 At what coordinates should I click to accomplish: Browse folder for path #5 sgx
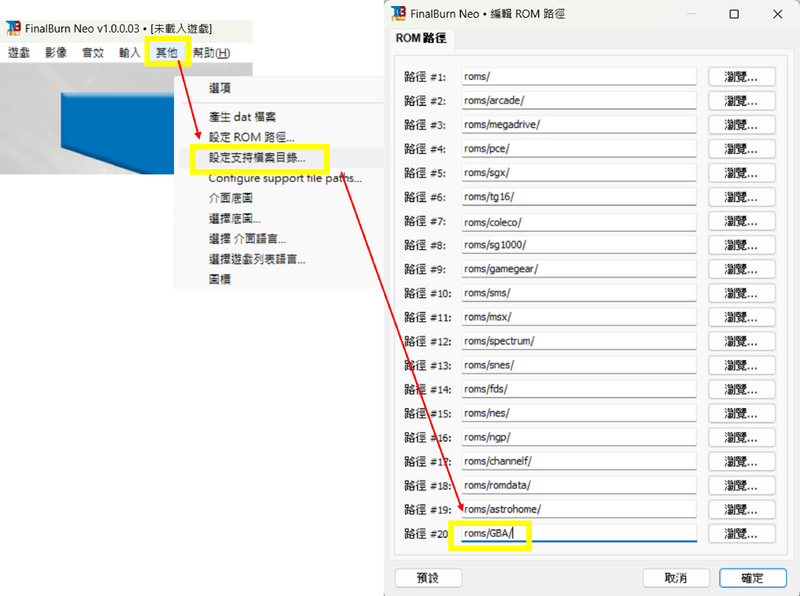(742, 173)
